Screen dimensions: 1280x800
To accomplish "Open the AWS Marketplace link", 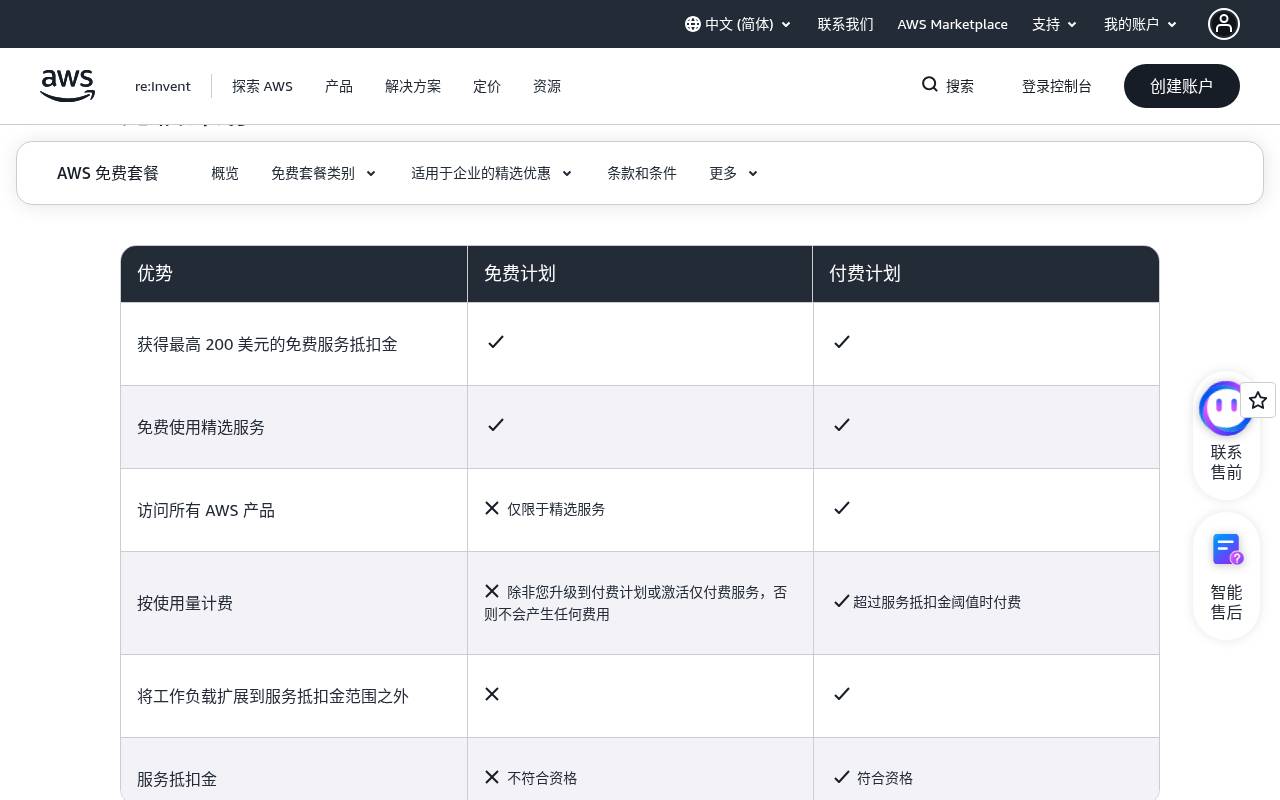I will tap(953, 24).
